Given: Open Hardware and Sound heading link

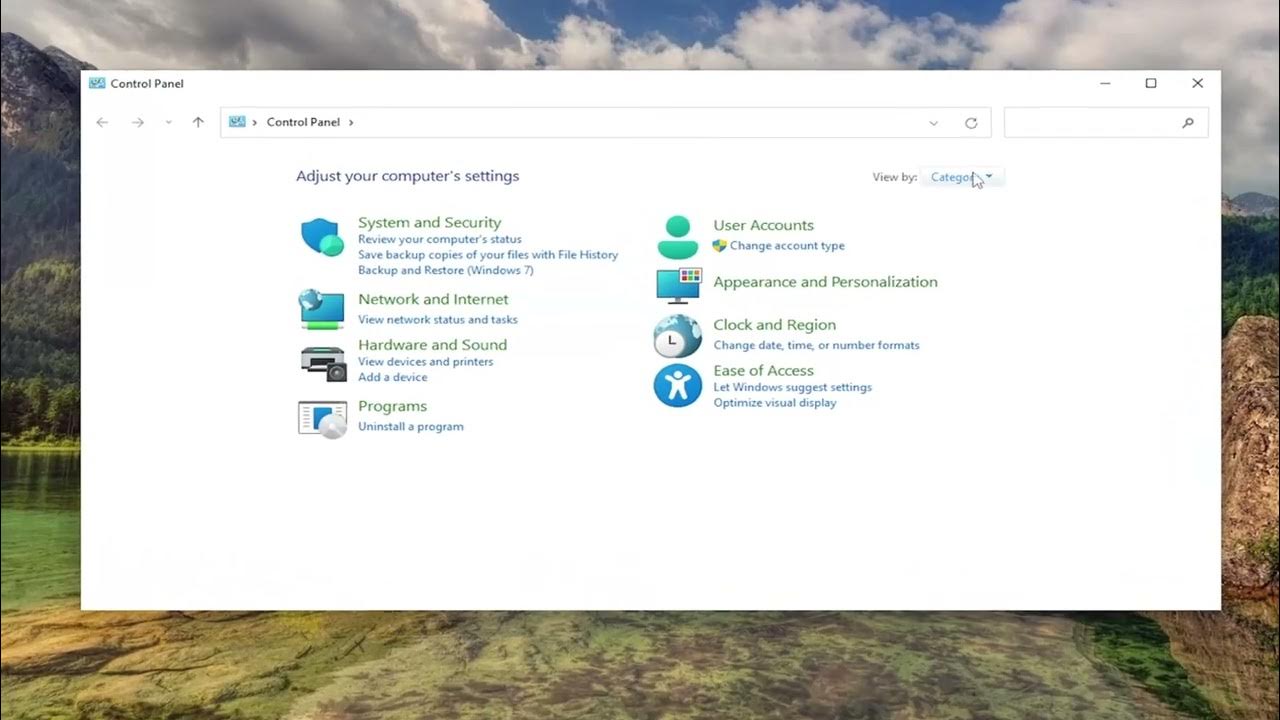Looking at the screenshot, I should 432,345.
